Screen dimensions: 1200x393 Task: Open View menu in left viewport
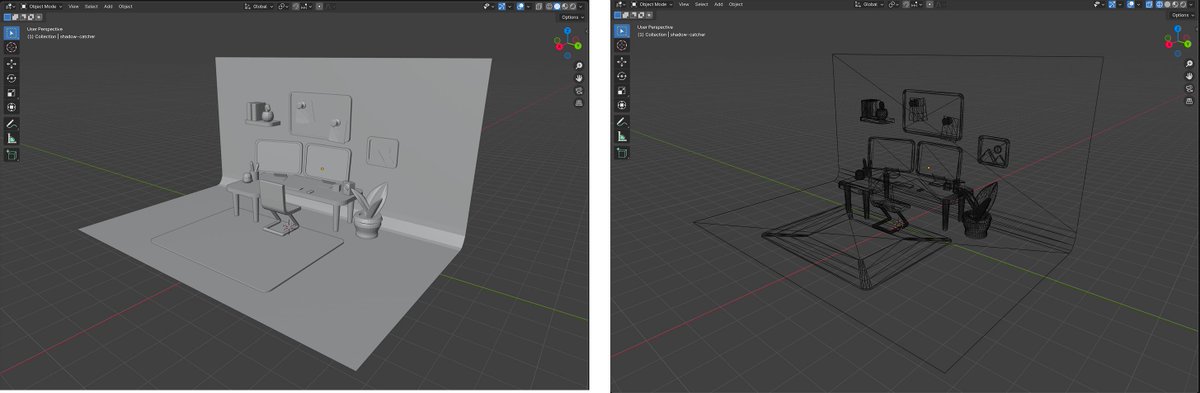point(73,6)
